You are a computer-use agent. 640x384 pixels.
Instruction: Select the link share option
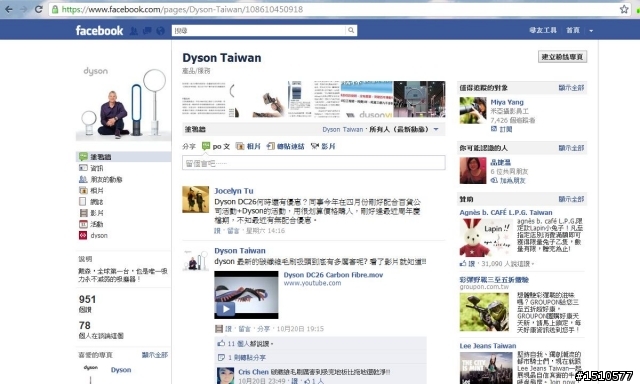[x=285, y=146]
